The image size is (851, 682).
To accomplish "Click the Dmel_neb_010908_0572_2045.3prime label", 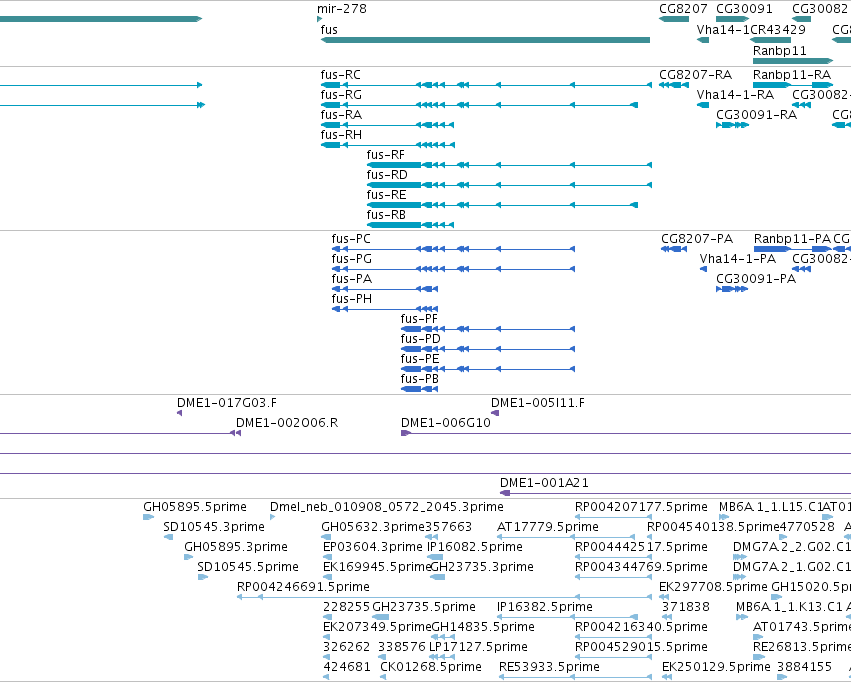I will (x=387, y=507).
